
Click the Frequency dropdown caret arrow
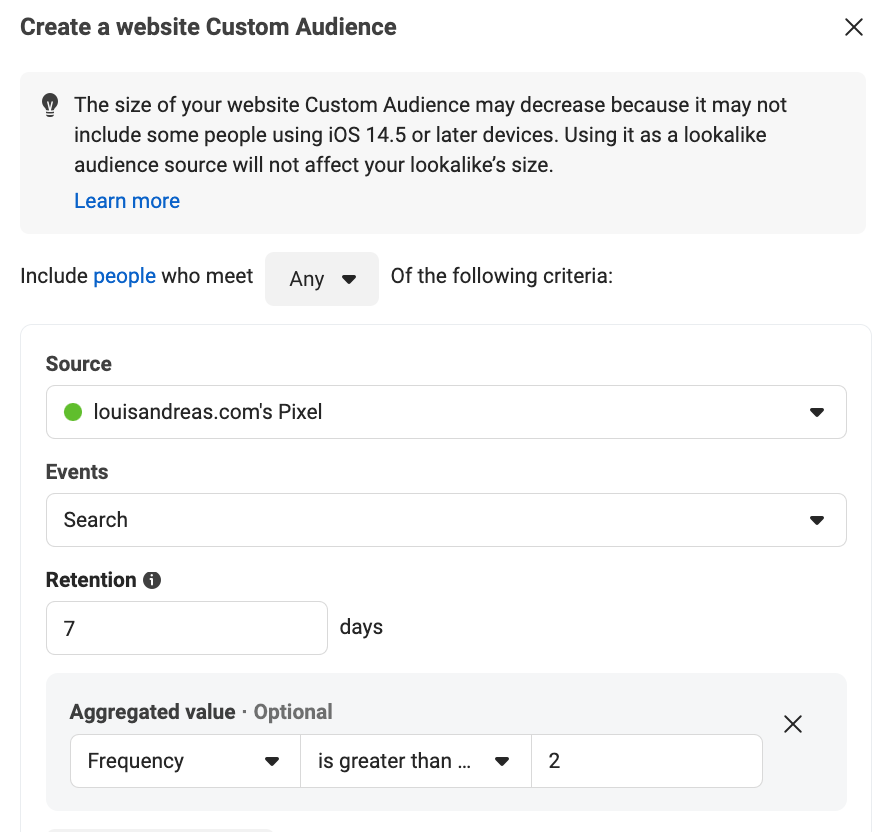[272, 761]
